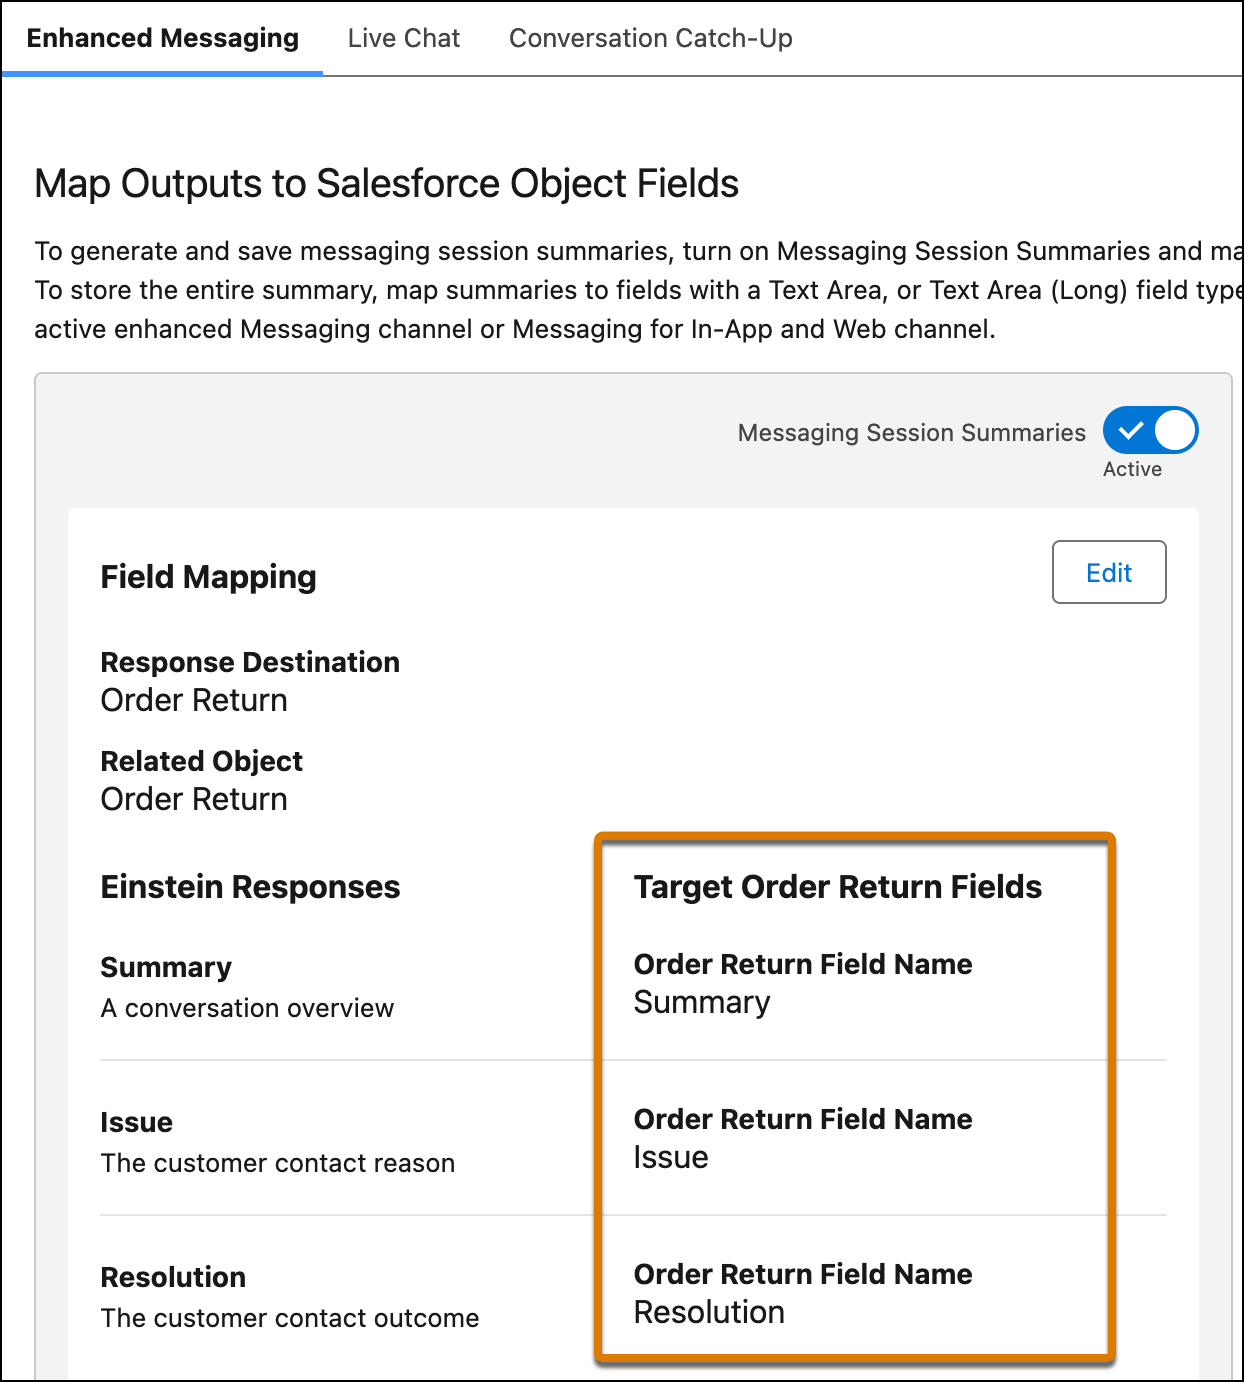The image size is (1244, 1382).
Task: Click the 'A conversation overview' description
Action: pos(247,1008)
